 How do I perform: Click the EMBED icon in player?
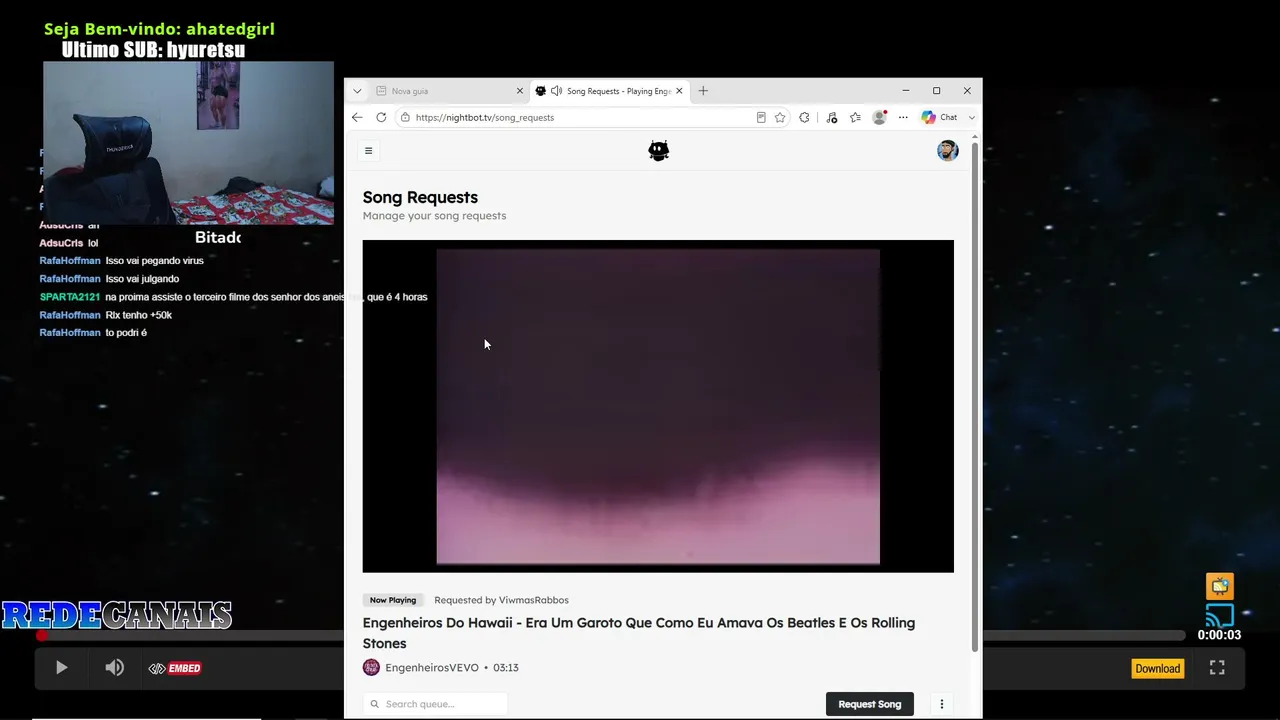tap(175, 668)
